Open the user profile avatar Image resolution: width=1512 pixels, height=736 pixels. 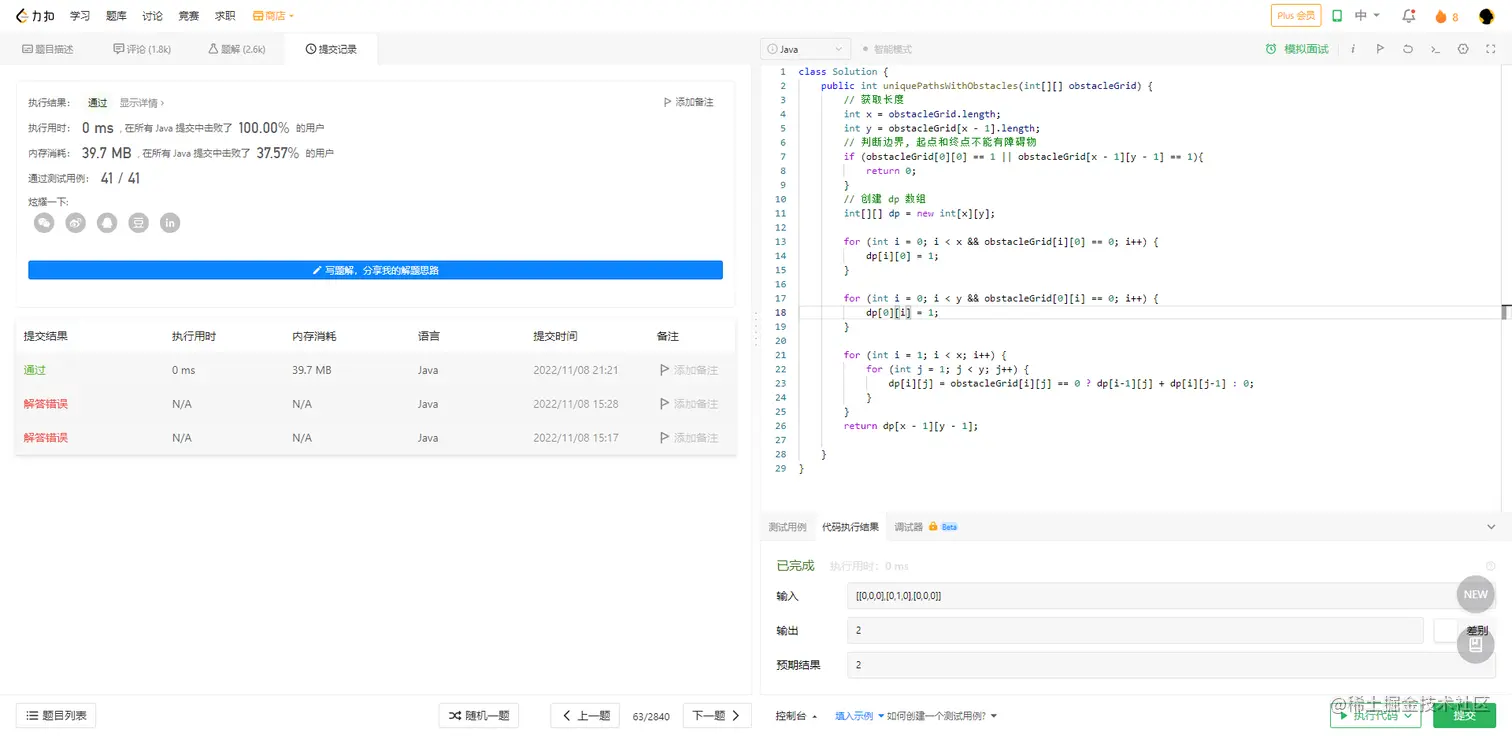[x=1486, y=16]
